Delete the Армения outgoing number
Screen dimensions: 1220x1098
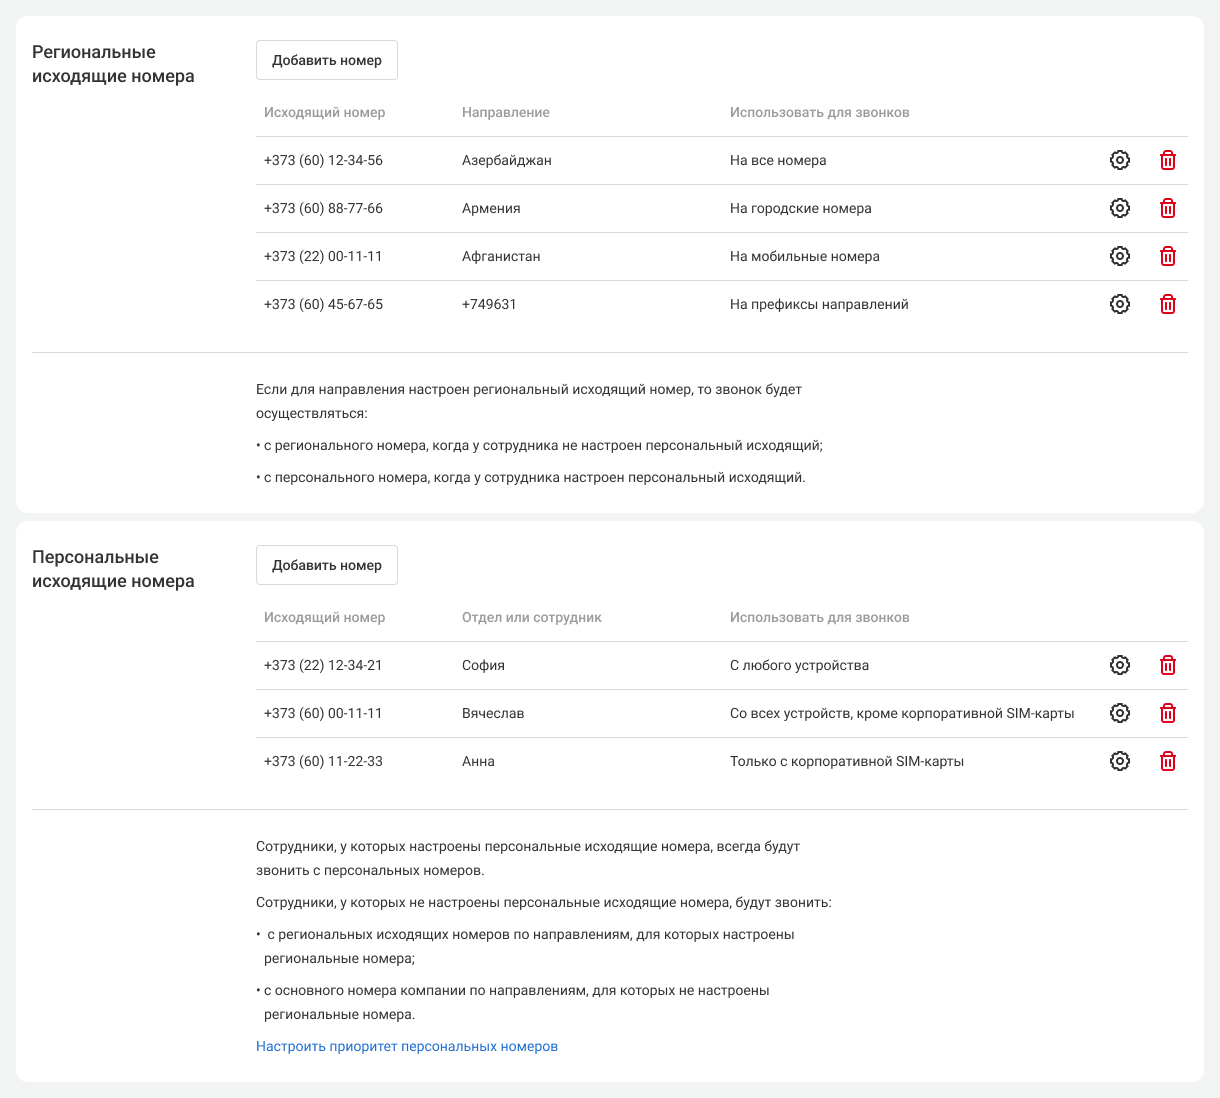(1167, 208)
